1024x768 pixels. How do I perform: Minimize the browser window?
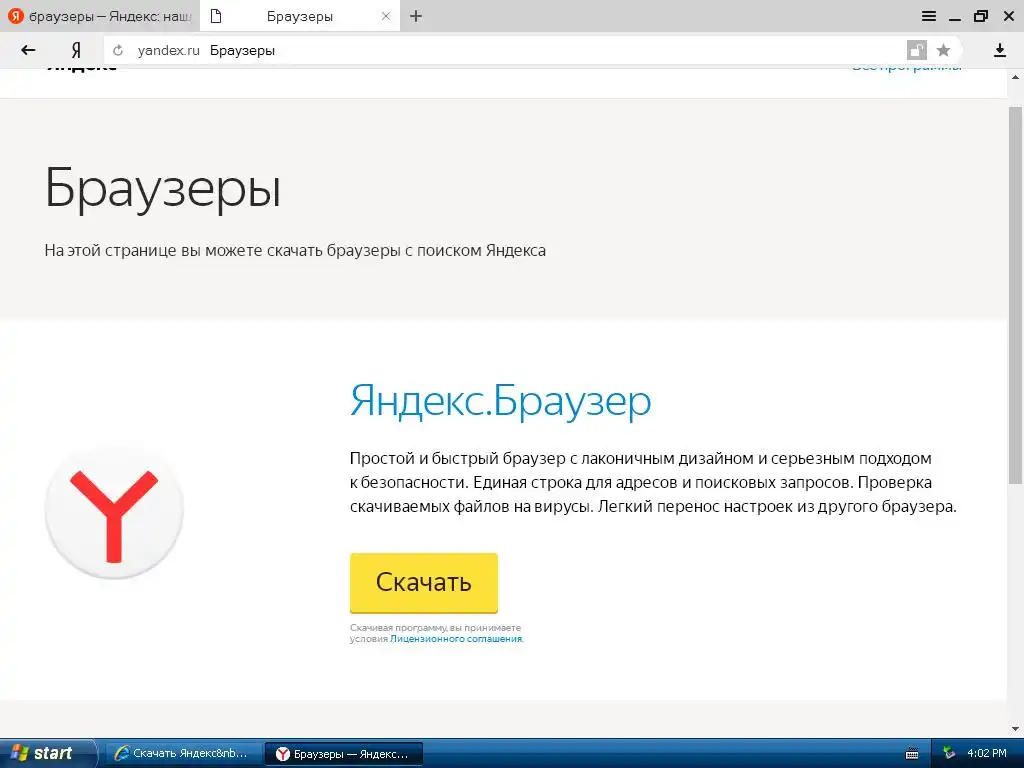955,18
